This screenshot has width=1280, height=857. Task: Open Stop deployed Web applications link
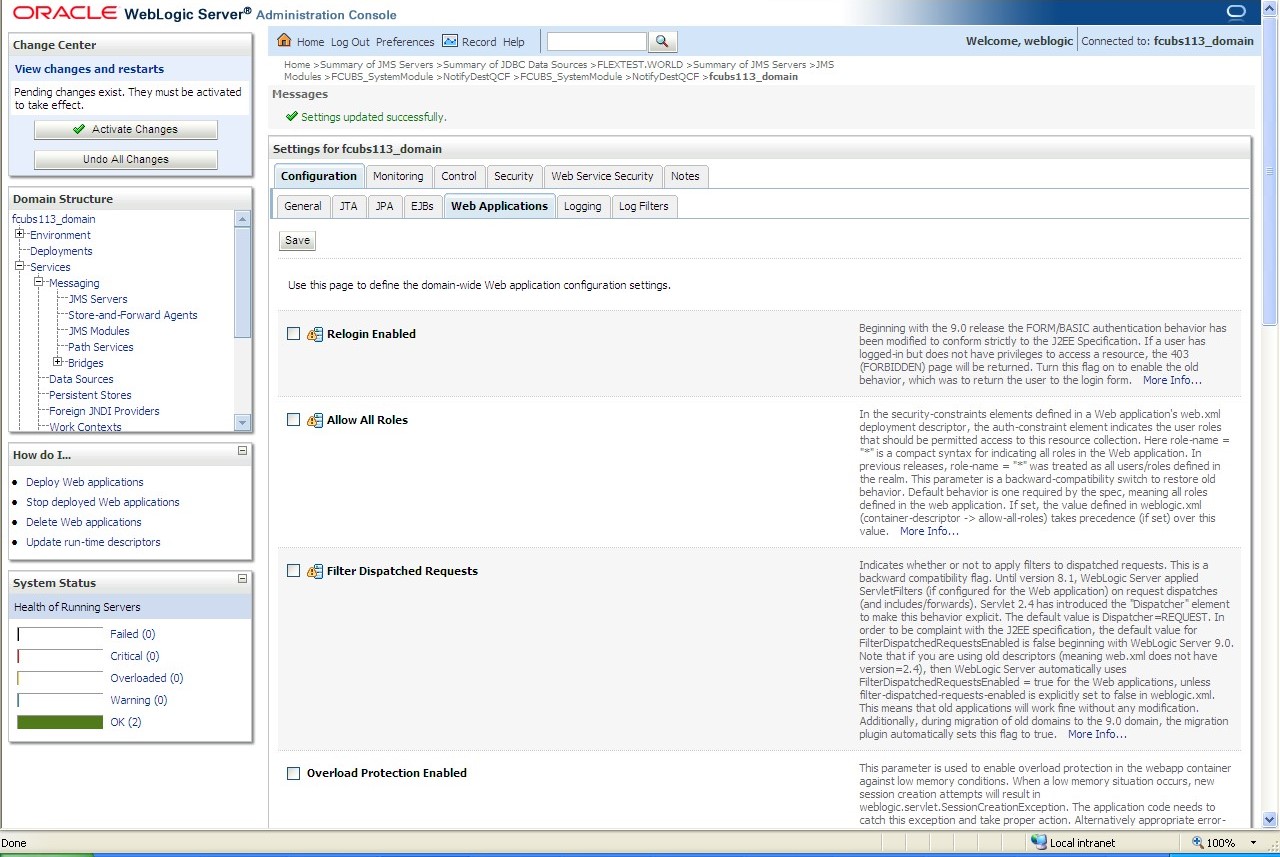tap(103, 502)
